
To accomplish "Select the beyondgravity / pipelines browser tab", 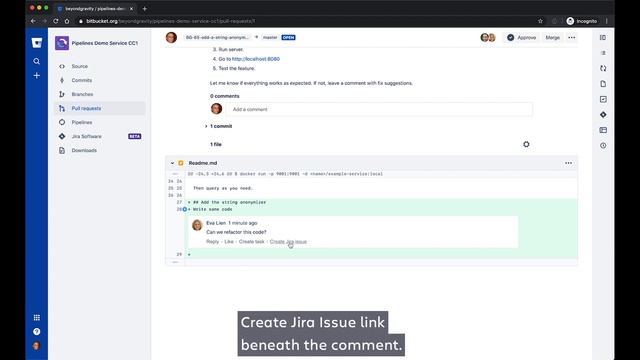I will 95,9.
